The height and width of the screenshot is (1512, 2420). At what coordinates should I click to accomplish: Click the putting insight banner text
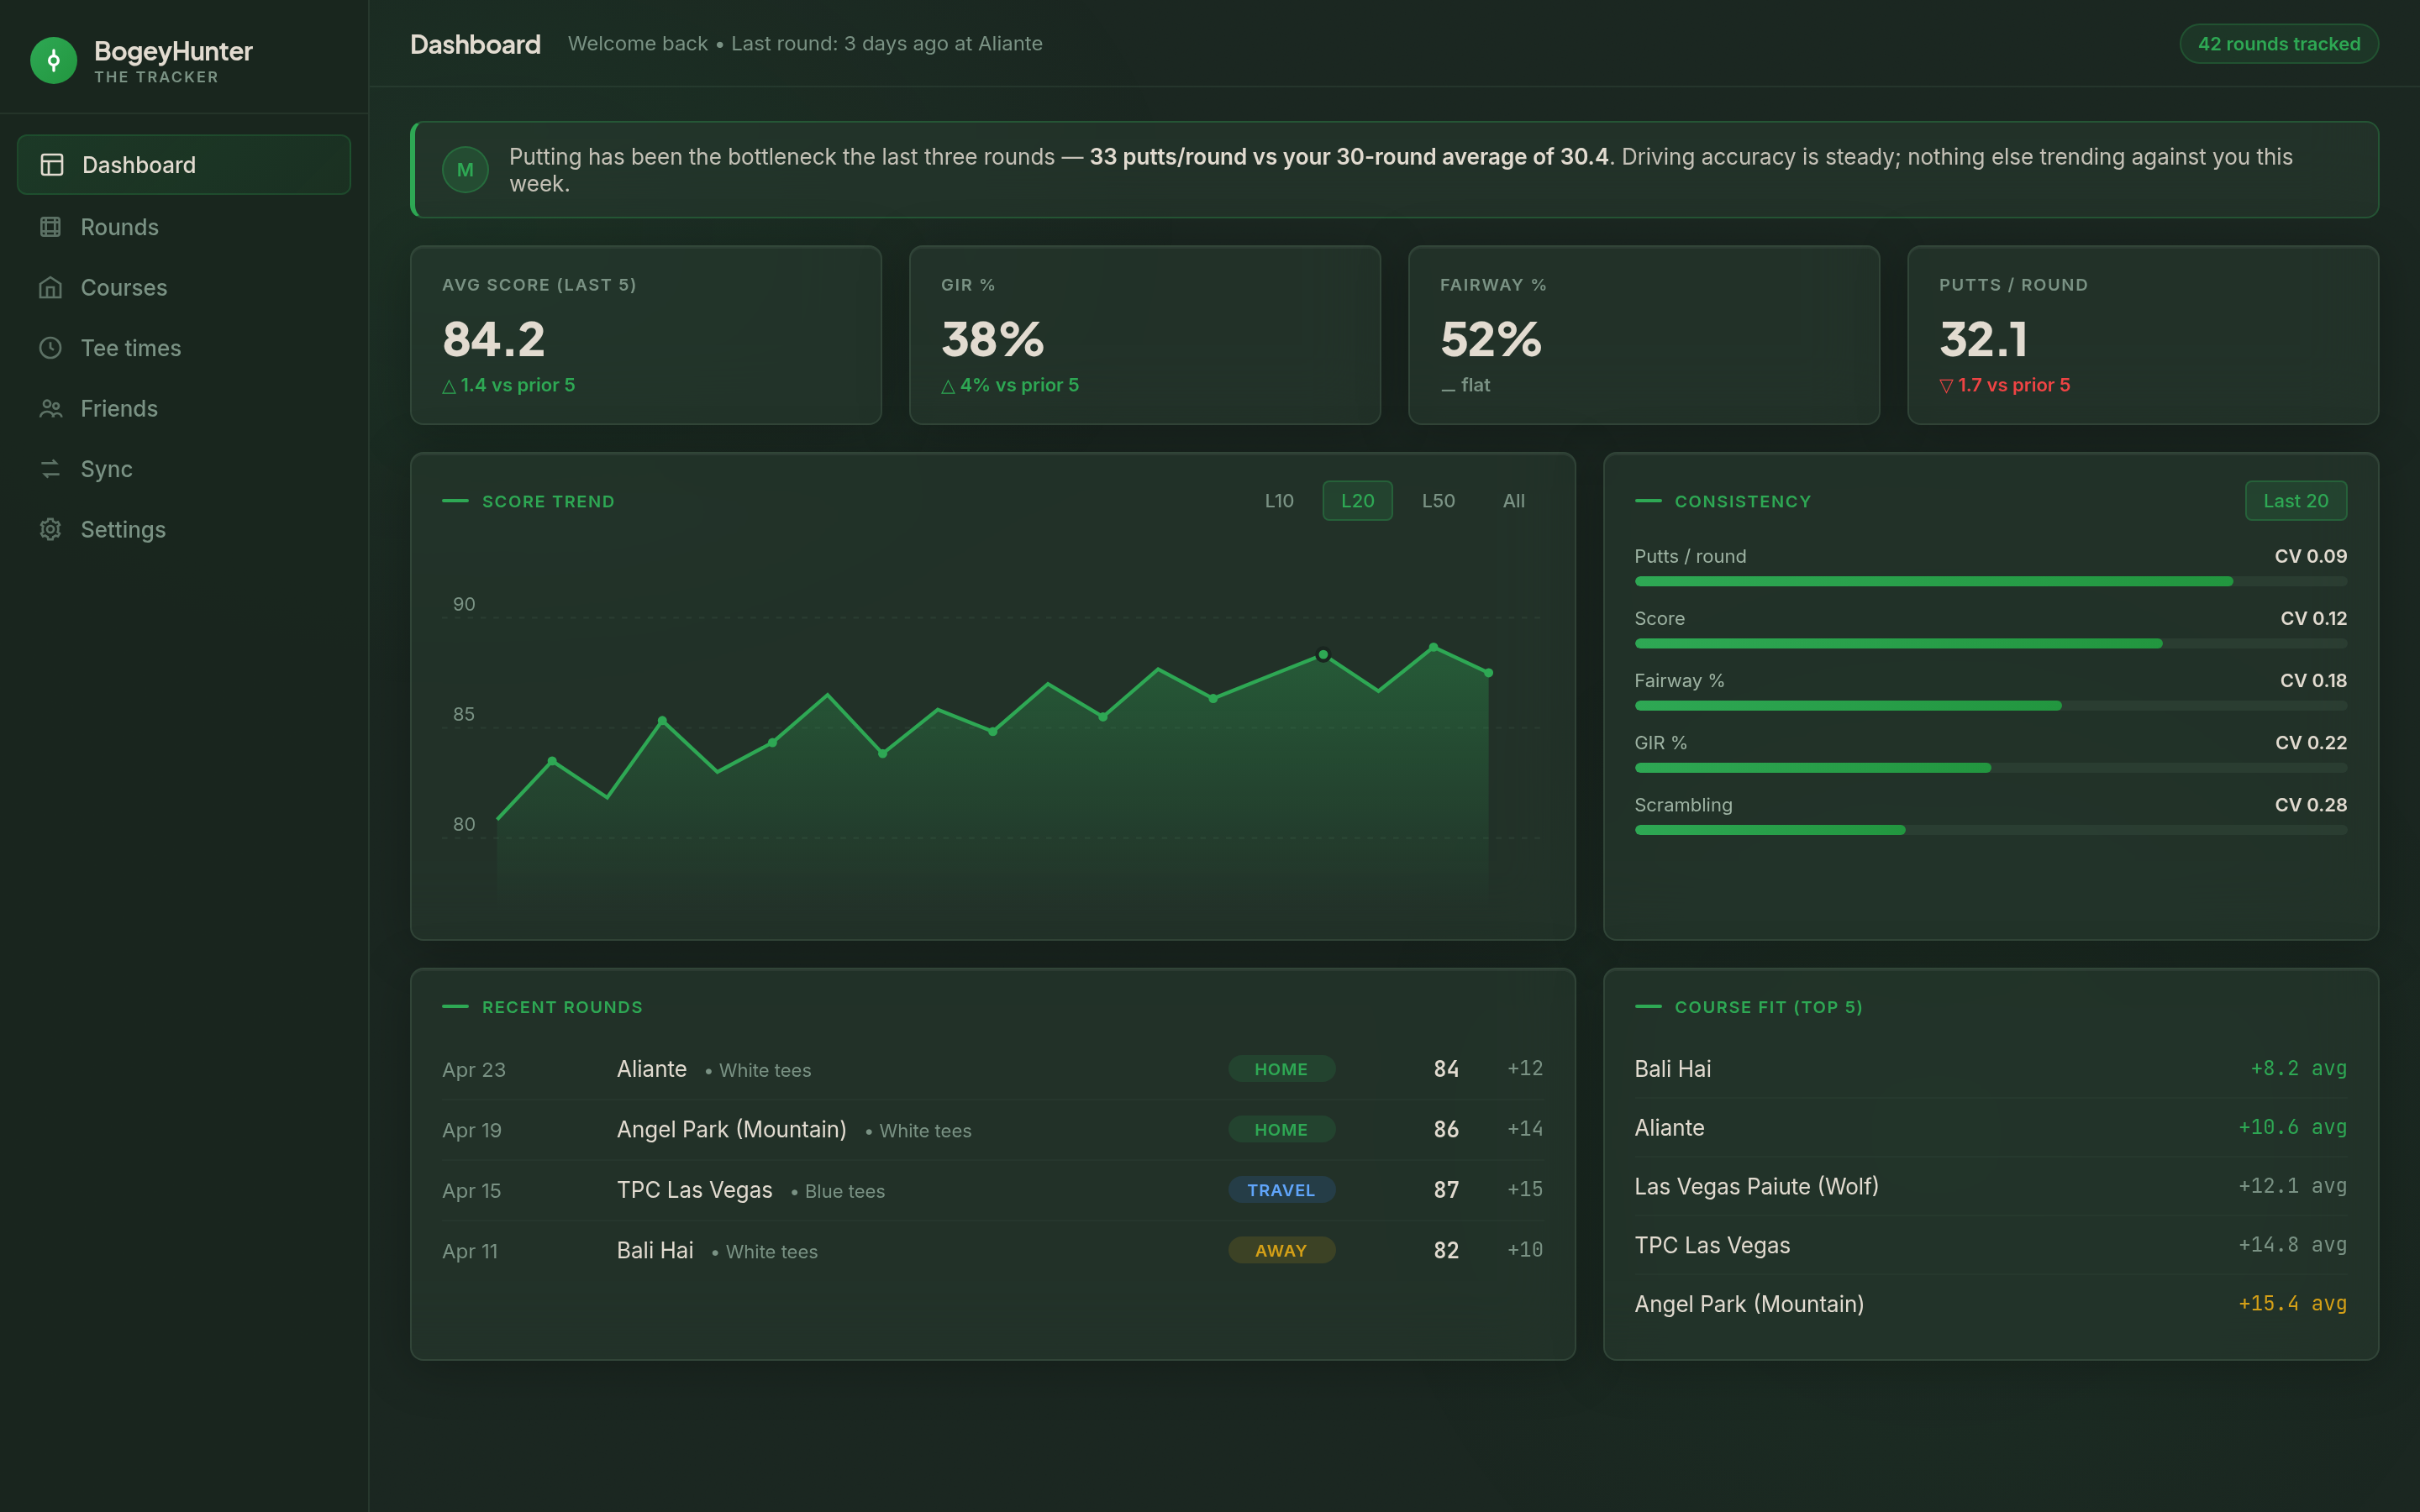(1400, 170)
